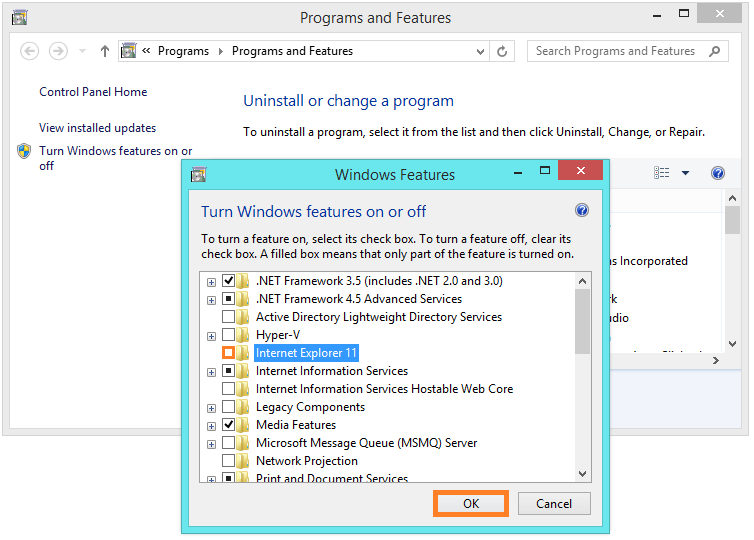
Task: Toggle .NET Framework 4.5 Advanced Services checkbox
Action: coord(228,299)
